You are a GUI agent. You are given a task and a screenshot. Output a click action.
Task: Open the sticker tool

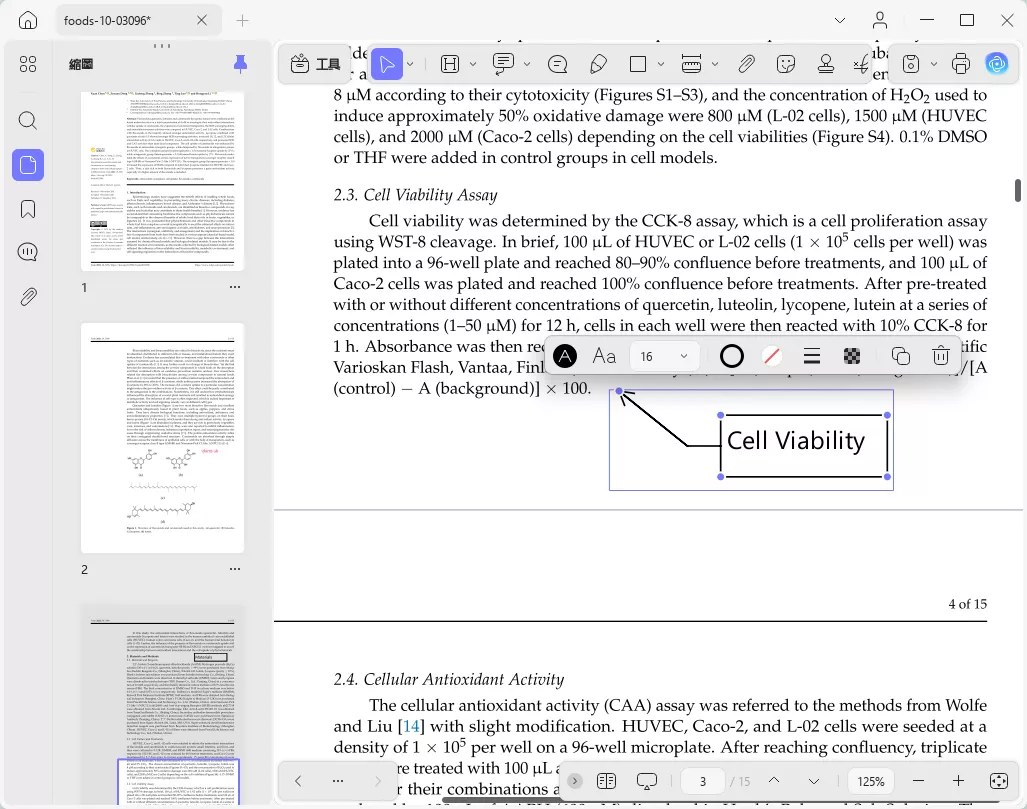click(x=785, y=64)
